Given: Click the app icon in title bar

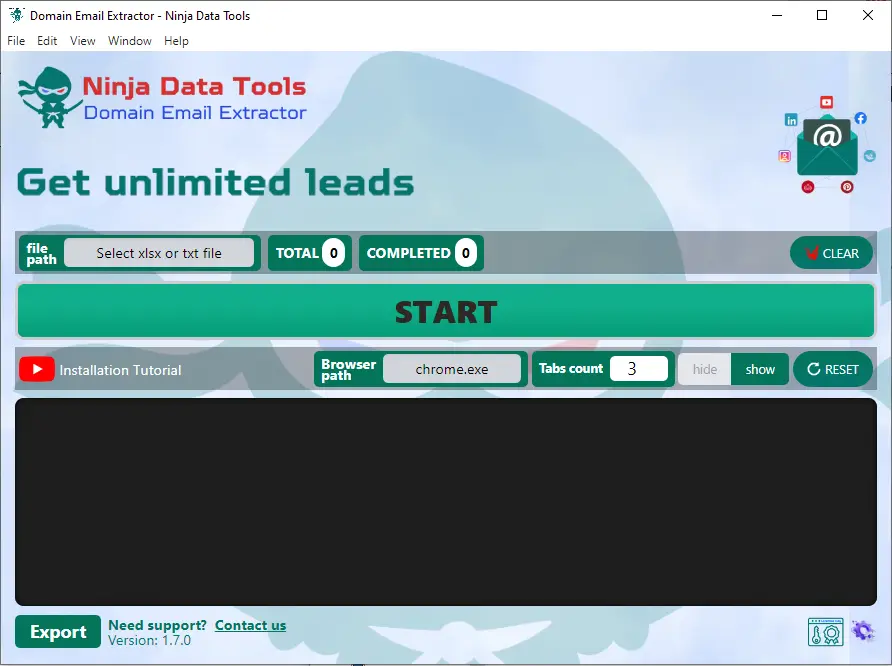Looking at the screenshot, I should coord(16,15).
